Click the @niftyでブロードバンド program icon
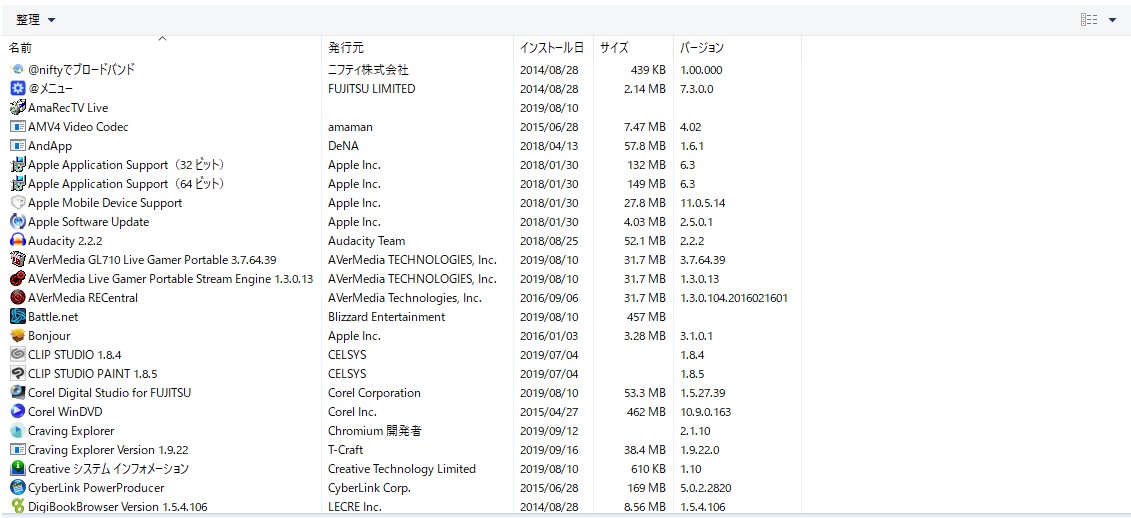Viewport: 1131px width, 518px height. [18, 70]
